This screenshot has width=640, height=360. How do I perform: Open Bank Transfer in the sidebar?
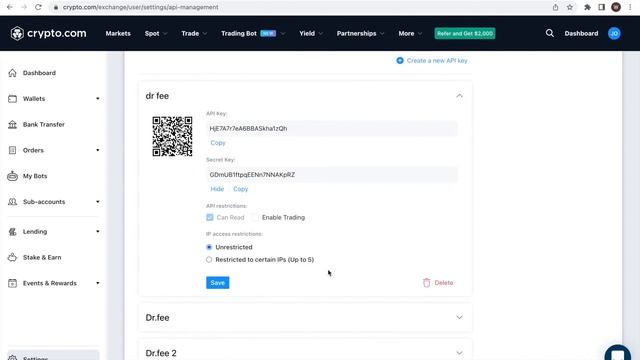pos(44,124)
